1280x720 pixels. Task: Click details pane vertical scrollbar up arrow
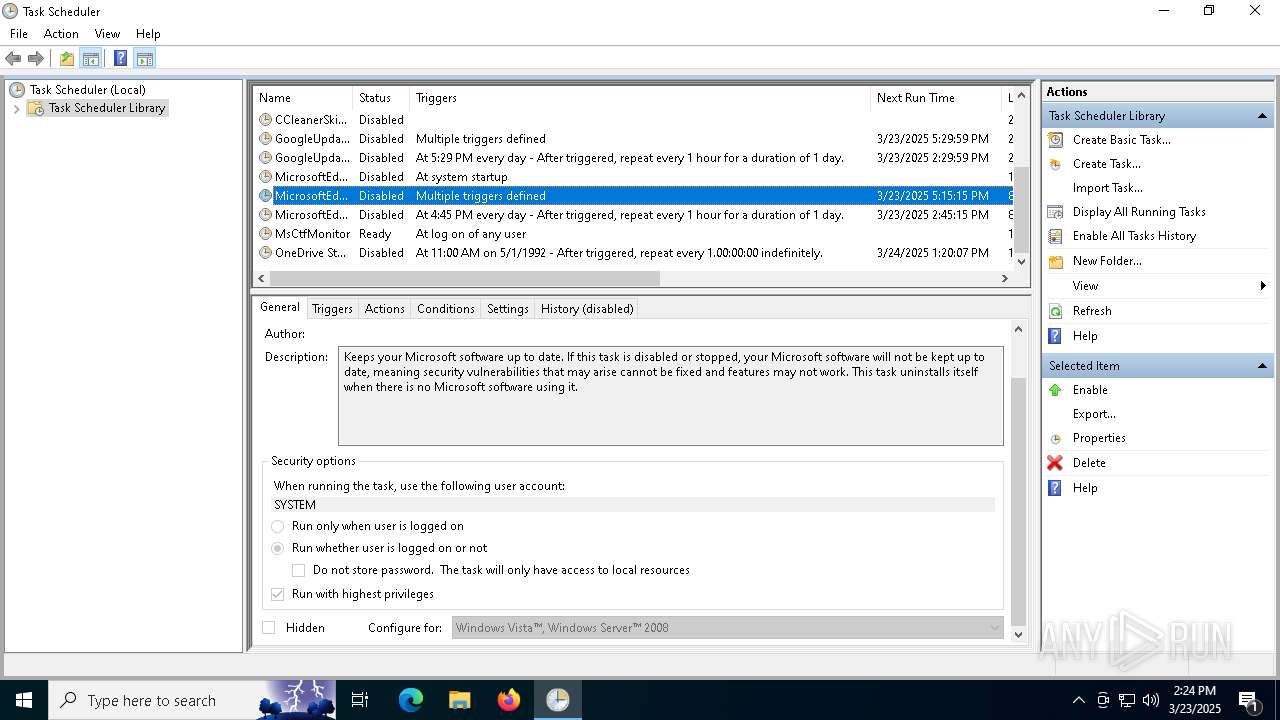point(1019,329)
